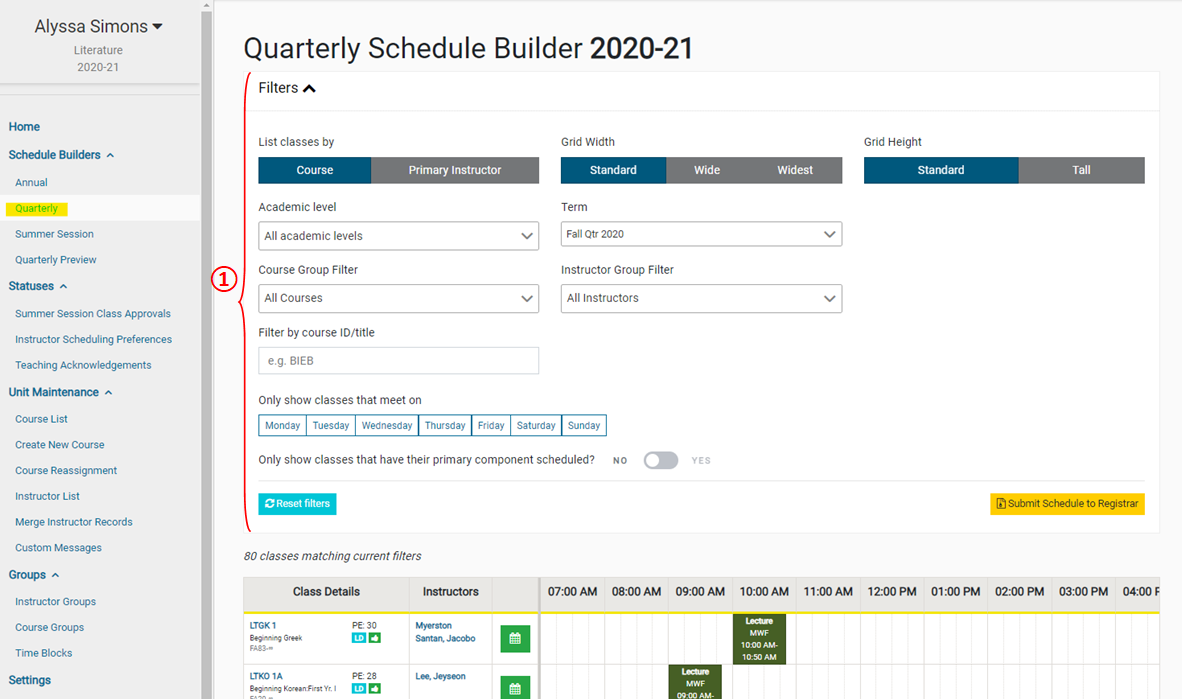Click the green calendar icon for LTGK 1

tap(515, 638)
